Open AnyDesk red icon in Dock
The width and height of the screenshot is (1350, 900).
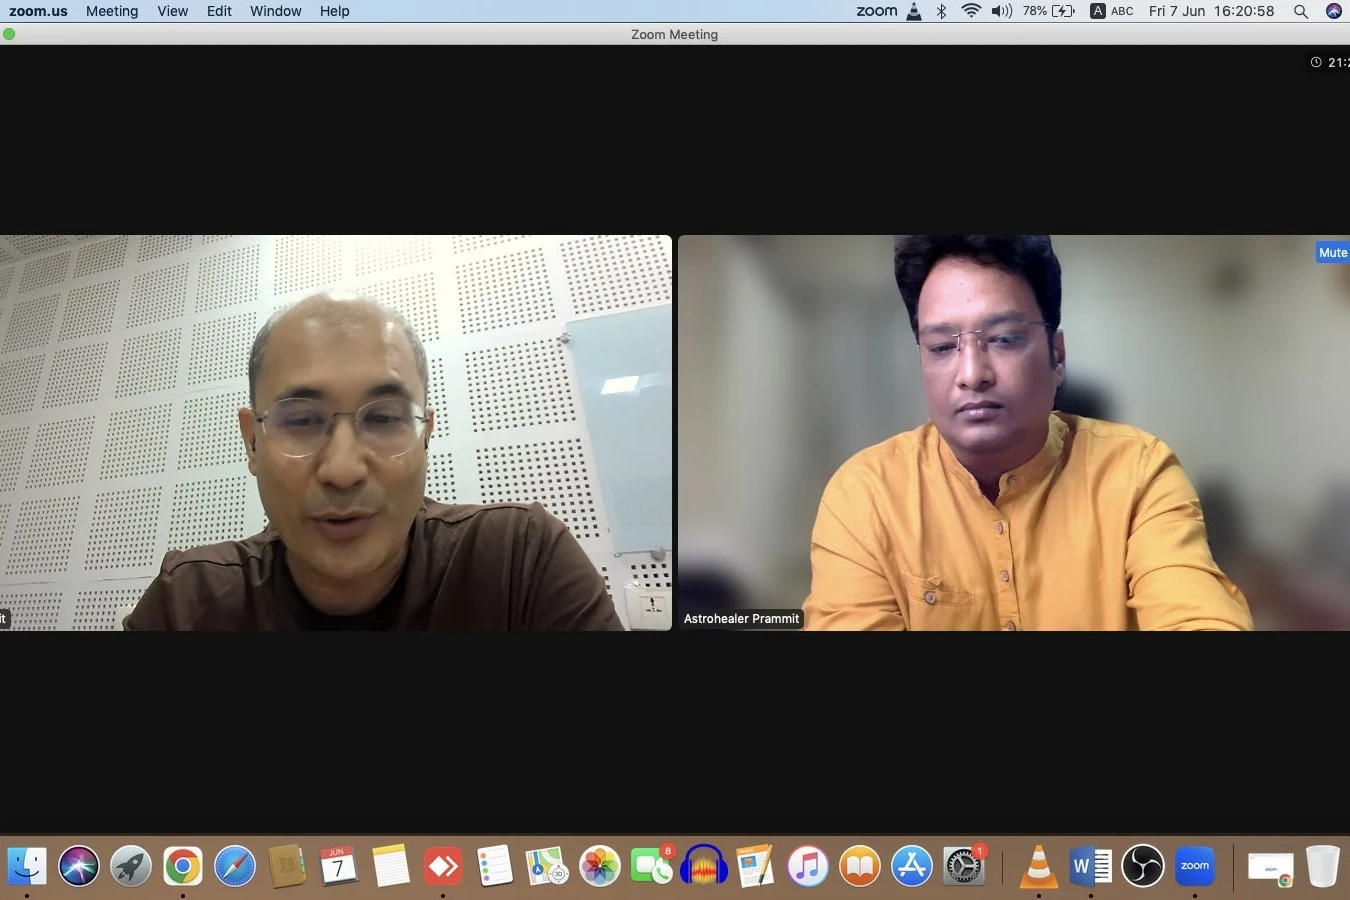[443, 866]
